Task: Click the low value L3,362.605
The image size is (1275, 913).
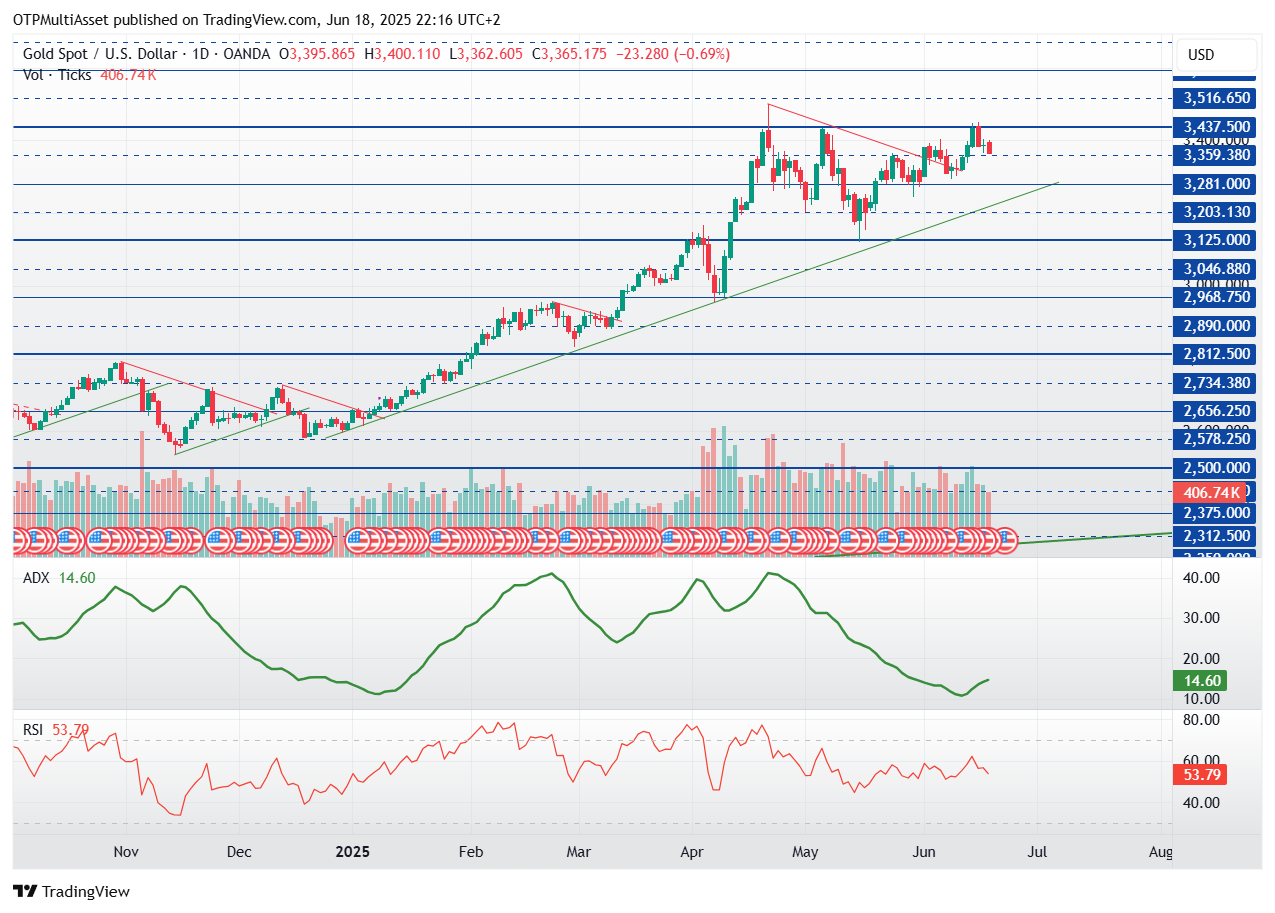Action: (x=485, y=54)
